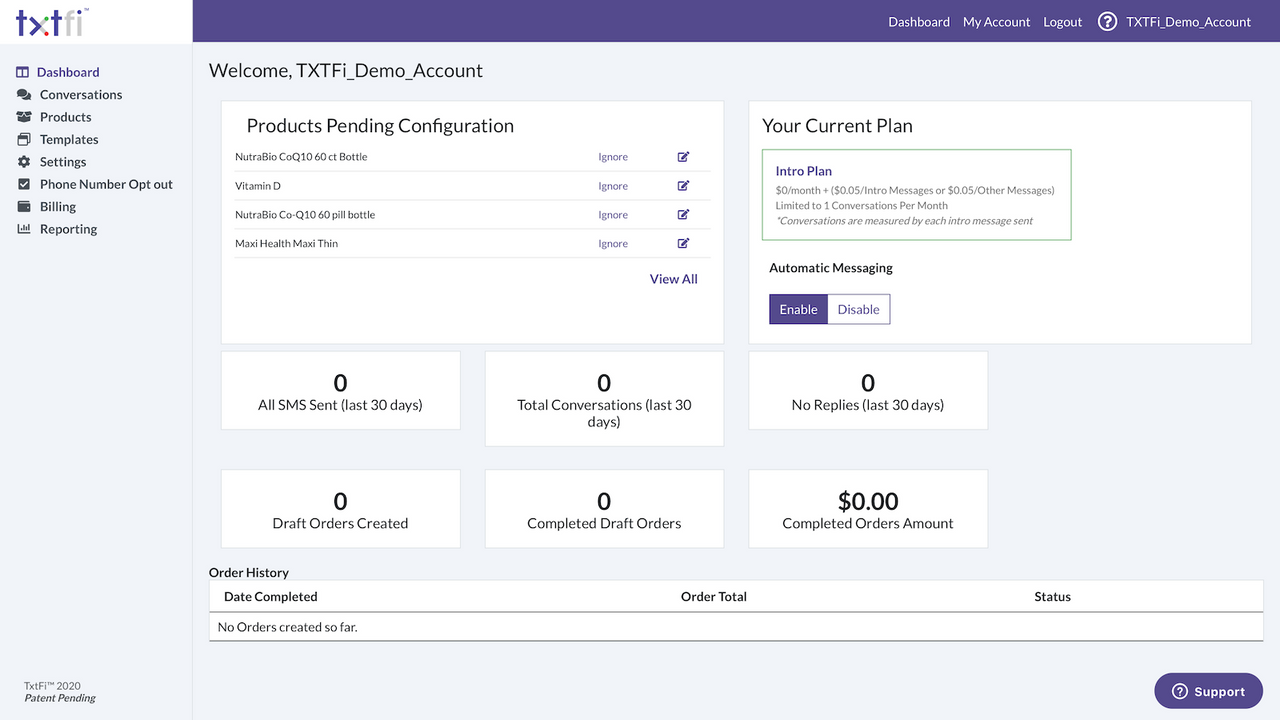View all pending products
This screenshot has width=1280, height=720.
pos(673,278)
